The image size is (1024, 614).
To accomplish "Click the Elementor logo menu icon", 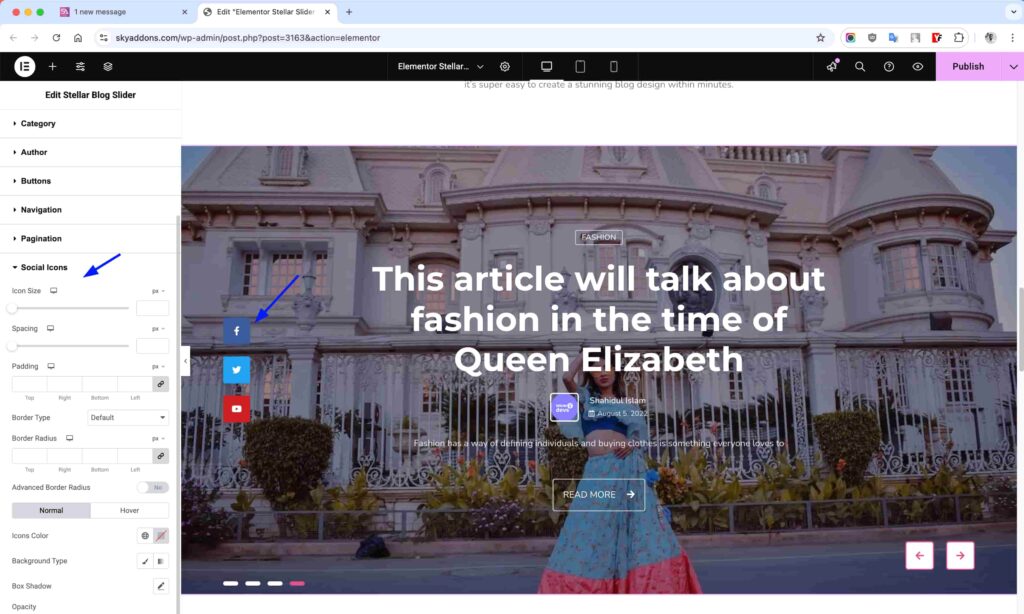I will click(25, 66).
